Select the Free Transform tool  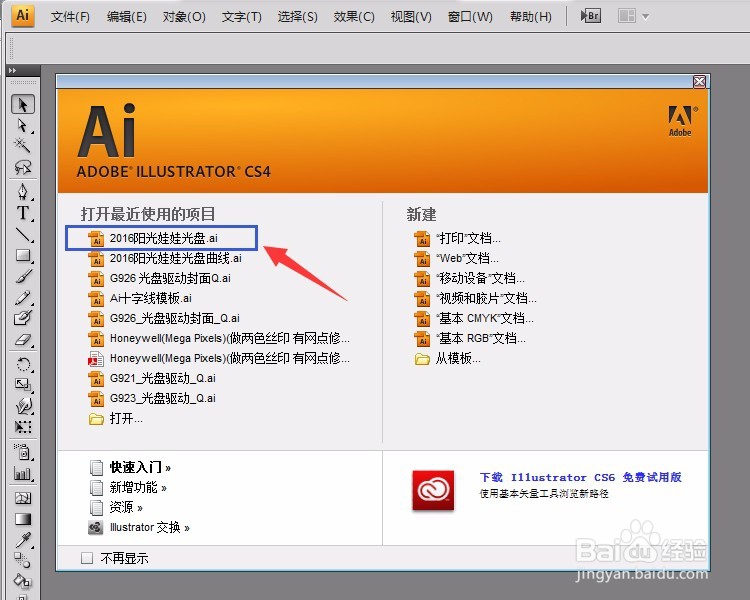pos(22,427)
